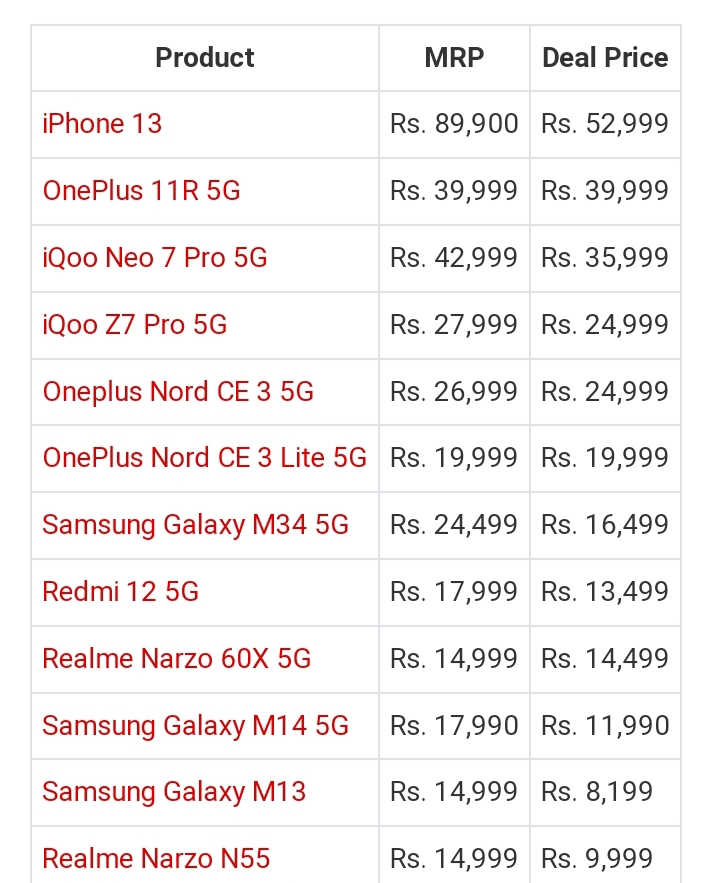Click Samsung Galaxy M34 5G link
The height and width of the screenshot is (883, 720).
pos(195,525)
